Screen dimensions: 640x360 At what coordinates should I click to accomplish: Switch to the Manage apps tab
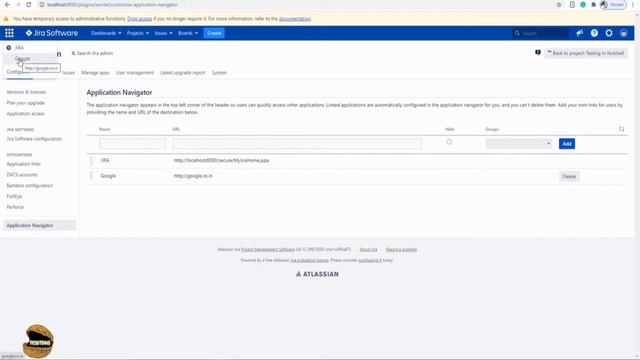(95, 73)
